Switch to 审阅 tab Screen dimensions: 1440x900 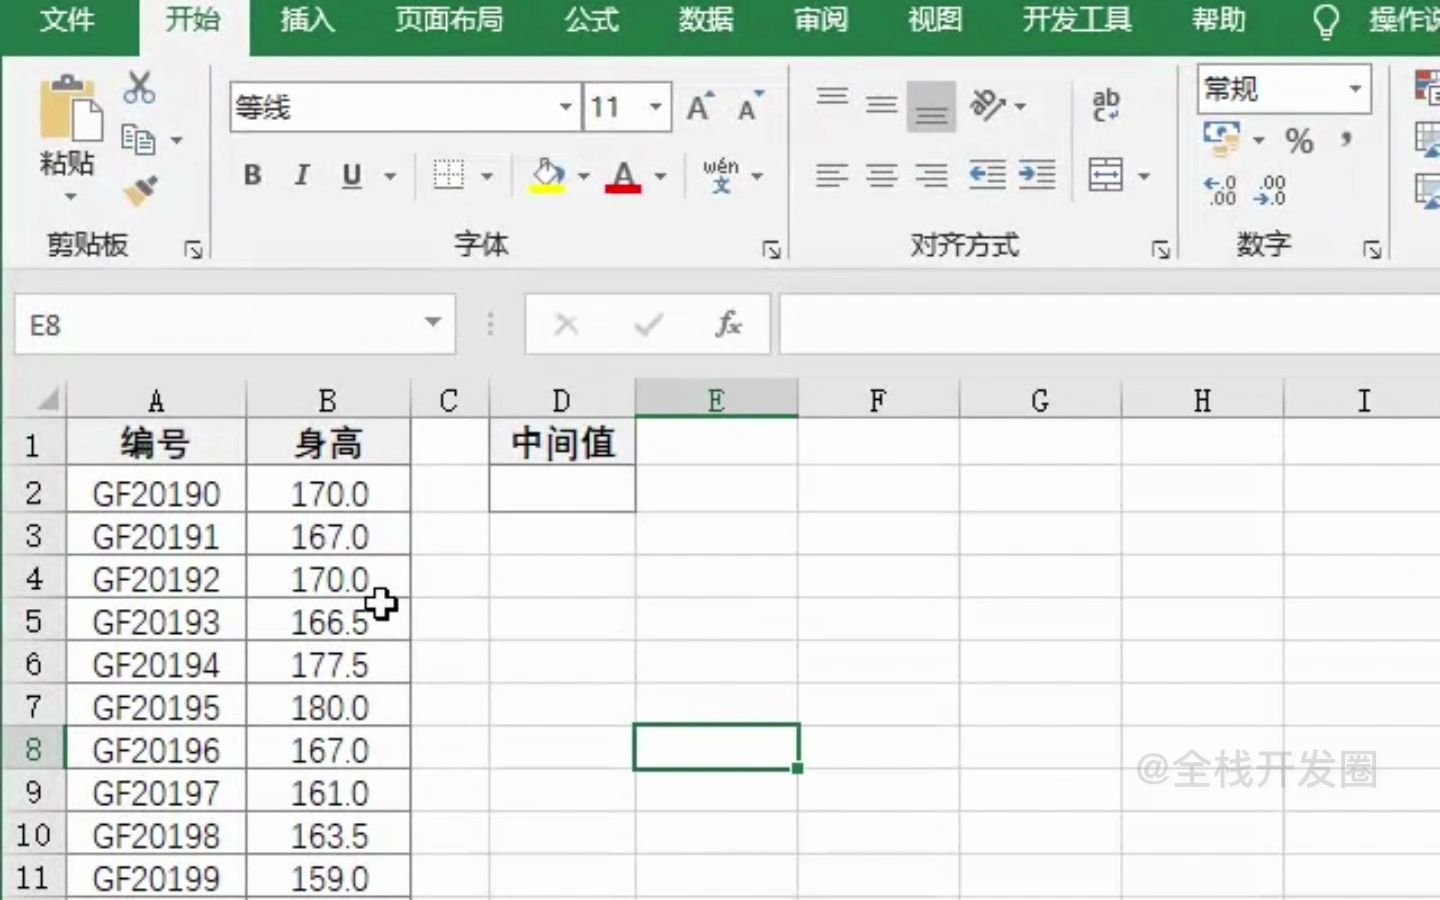(821, 20)
